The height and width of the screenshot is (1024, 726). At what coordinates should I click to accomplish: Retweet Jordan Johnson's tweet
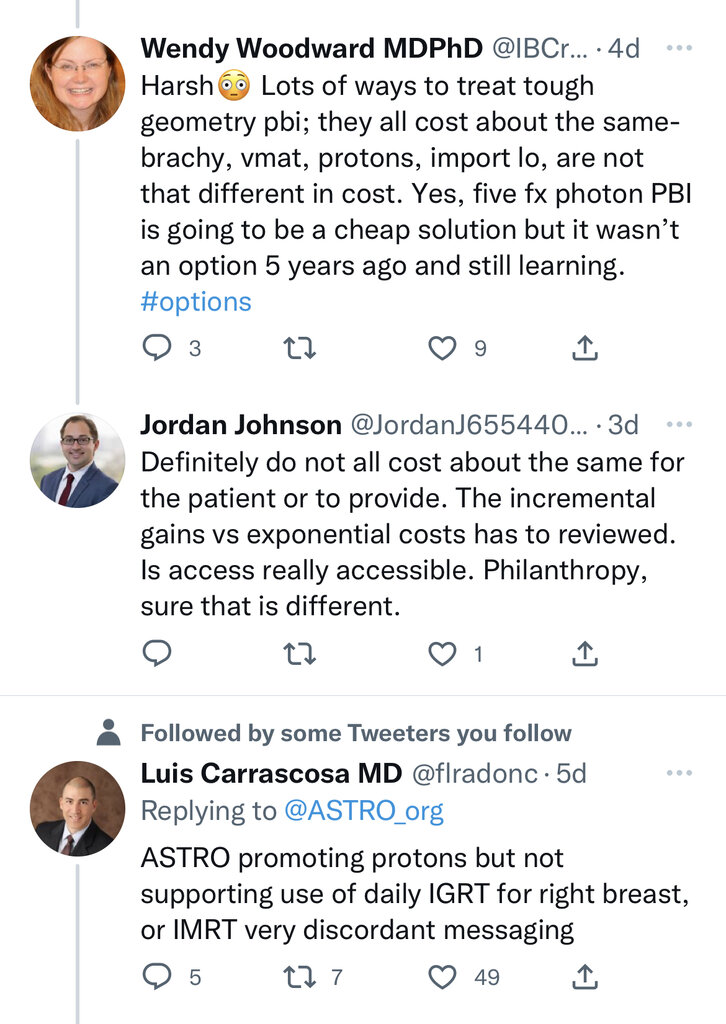[x=298, y=654]
